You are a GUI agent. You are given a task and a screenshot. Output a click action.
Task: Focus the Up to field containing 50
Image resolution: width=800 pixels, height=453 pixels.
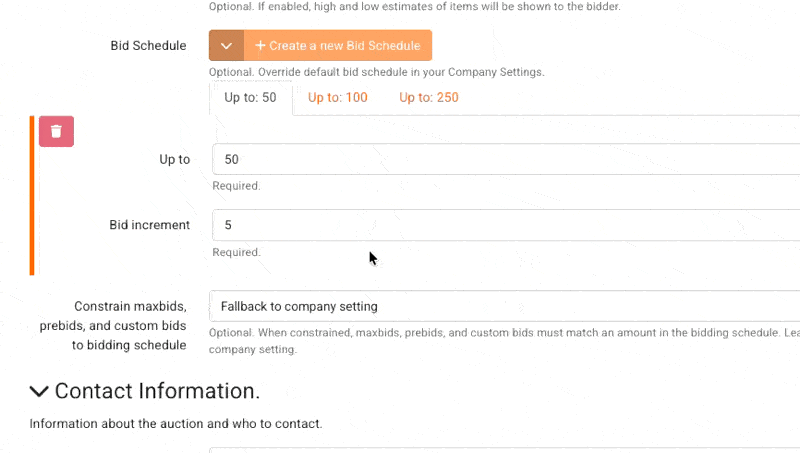pos(506,159)
